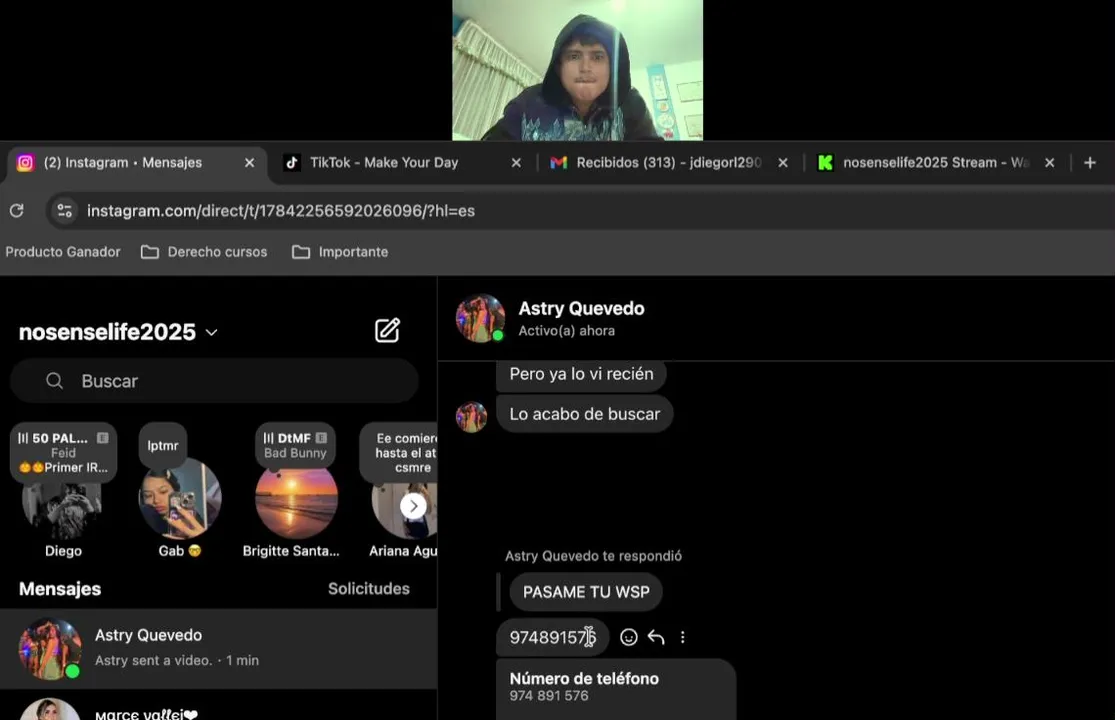The width and height of the screenshot is (1115, 720).
Task: Open a new browser tab
Action: 1089,163
